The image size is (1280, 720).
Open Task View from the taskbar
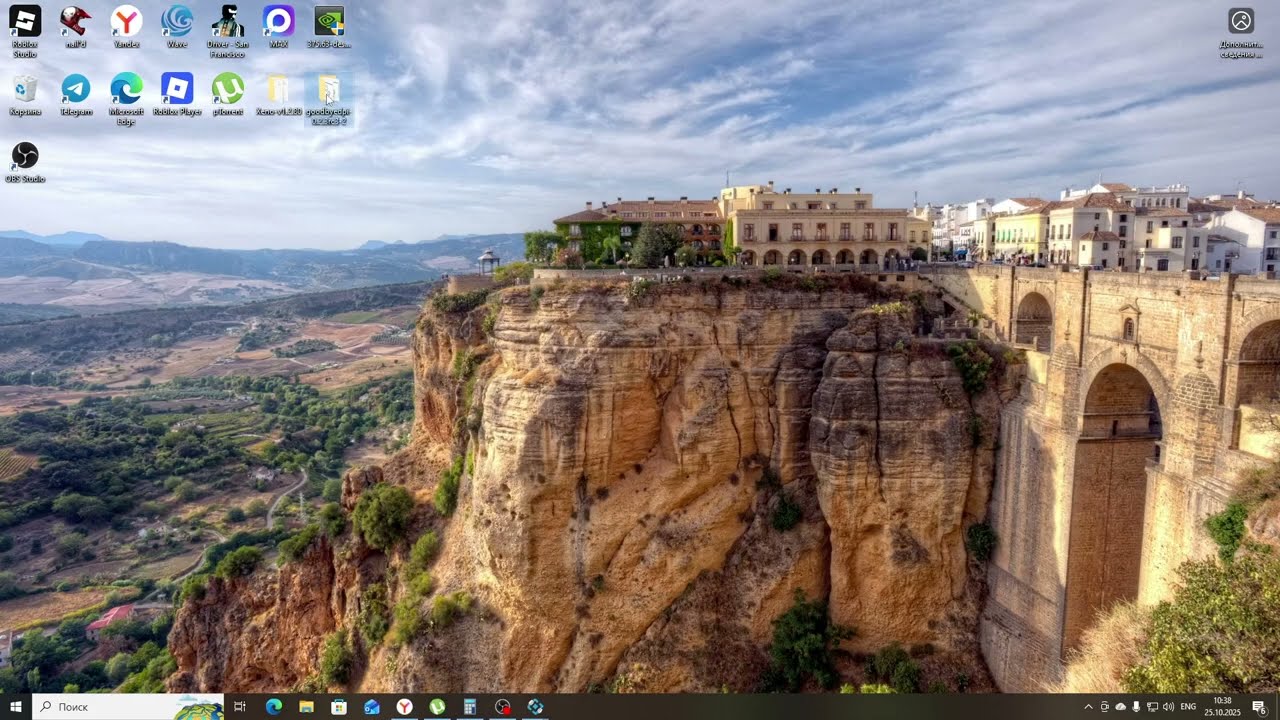(x=240, y=707)
